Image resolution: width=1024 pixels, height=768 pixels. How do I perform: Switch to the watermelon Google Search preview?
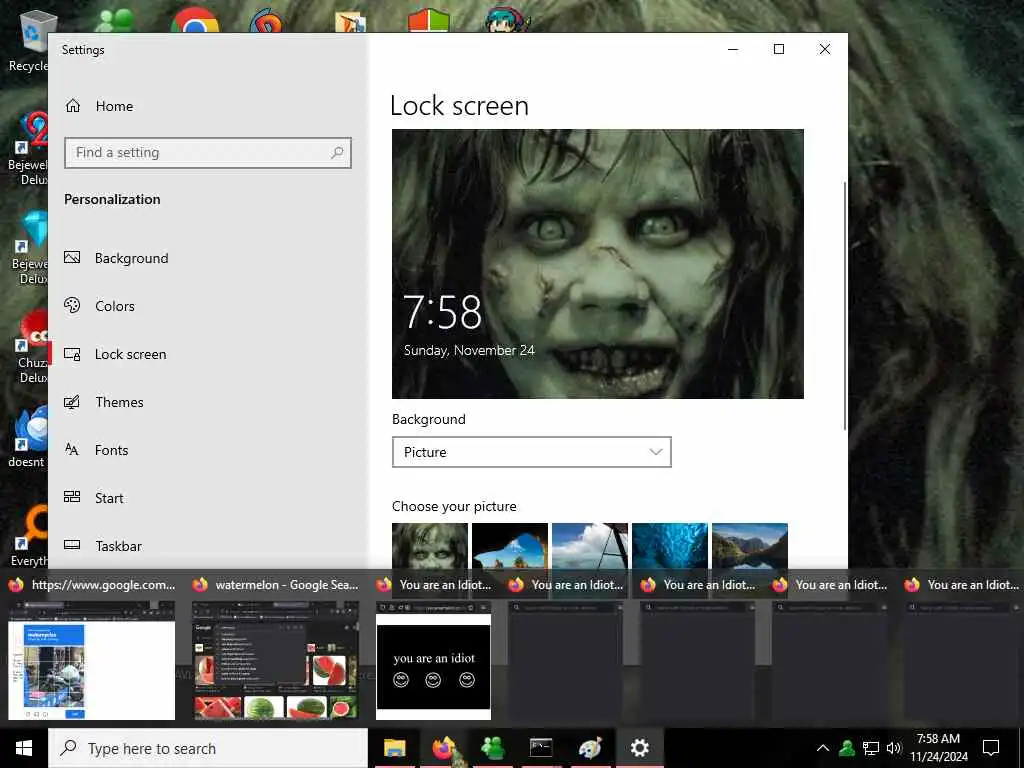click(x=275, y=660)
